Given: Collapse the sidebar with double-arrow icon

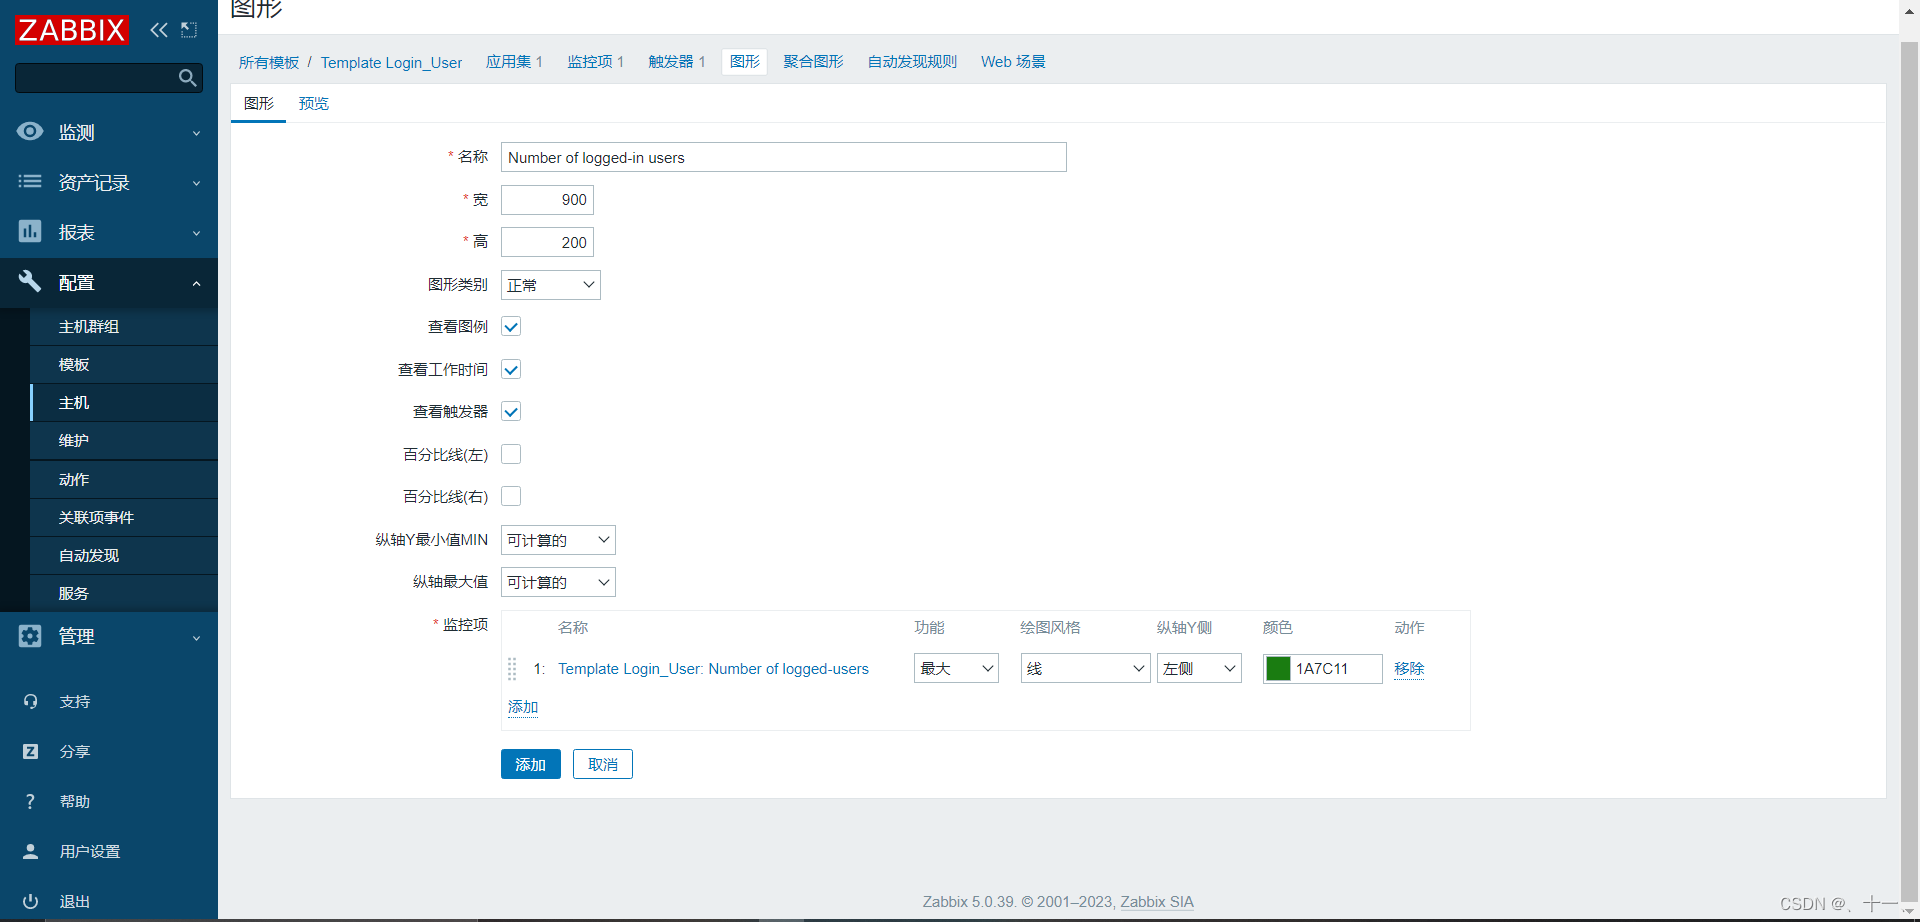Looking at the screenshot, I should click(158, 30).
